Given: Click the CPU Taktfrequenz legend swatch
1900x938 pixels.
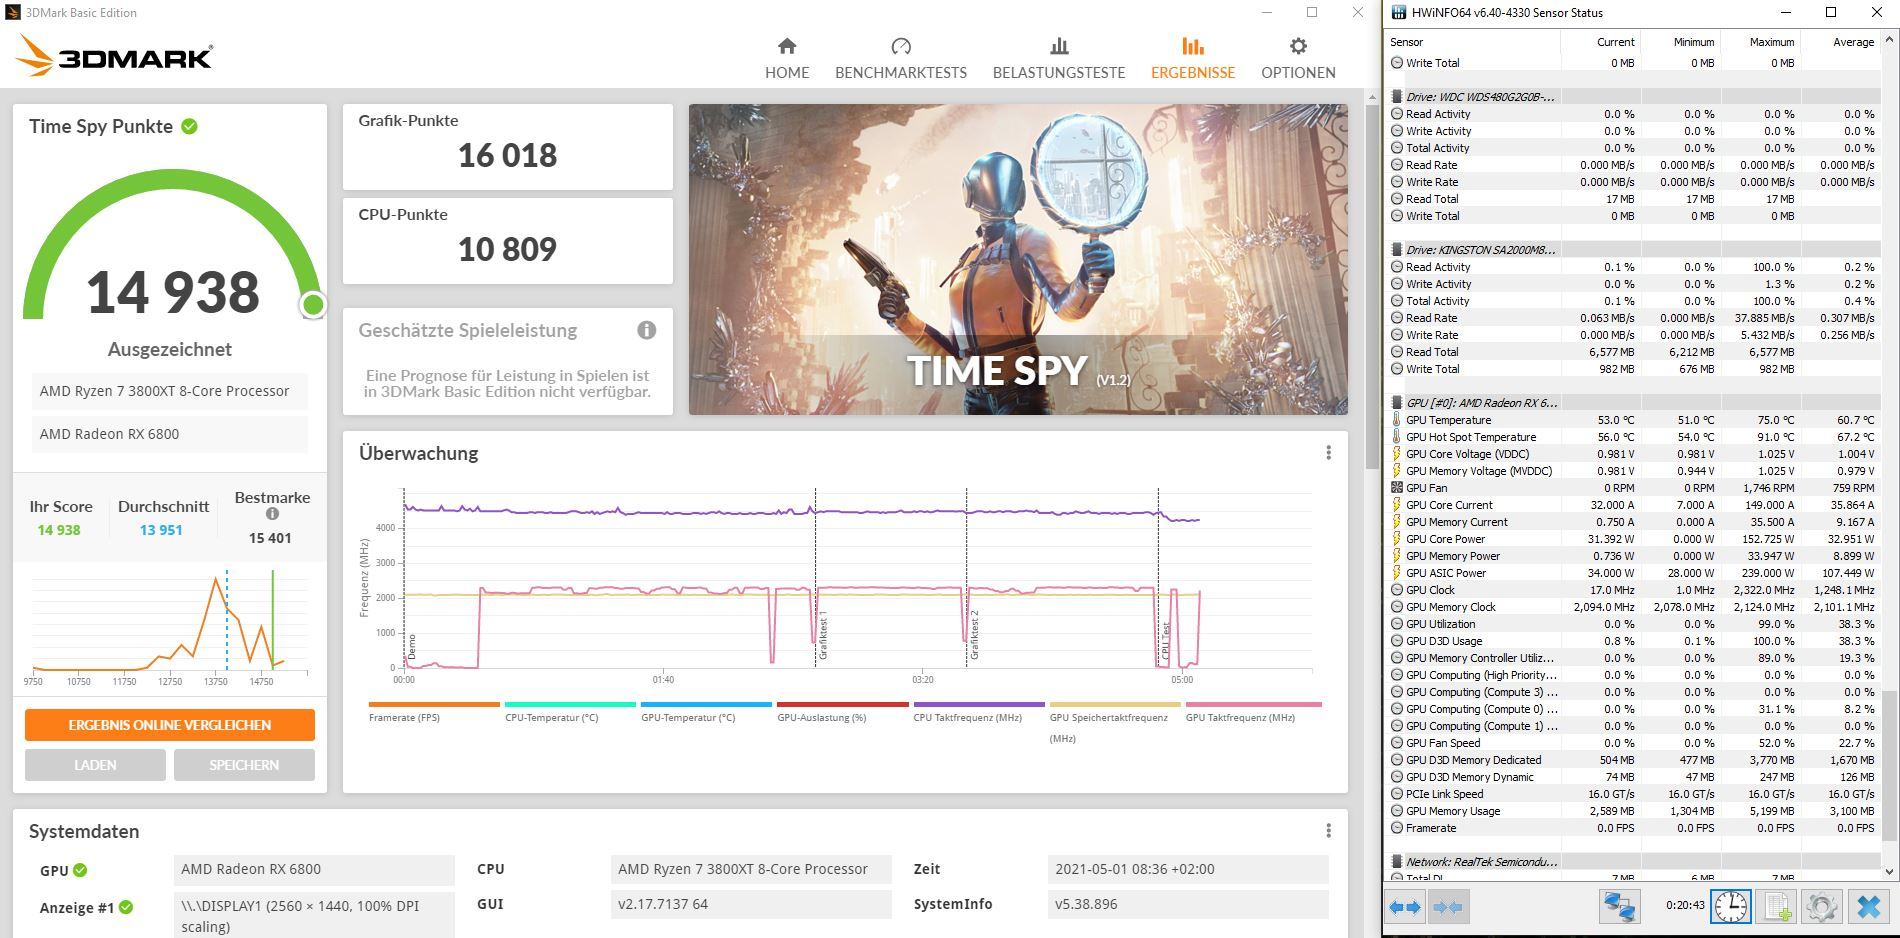Looking at the screenshot, I should click(979, 704).
